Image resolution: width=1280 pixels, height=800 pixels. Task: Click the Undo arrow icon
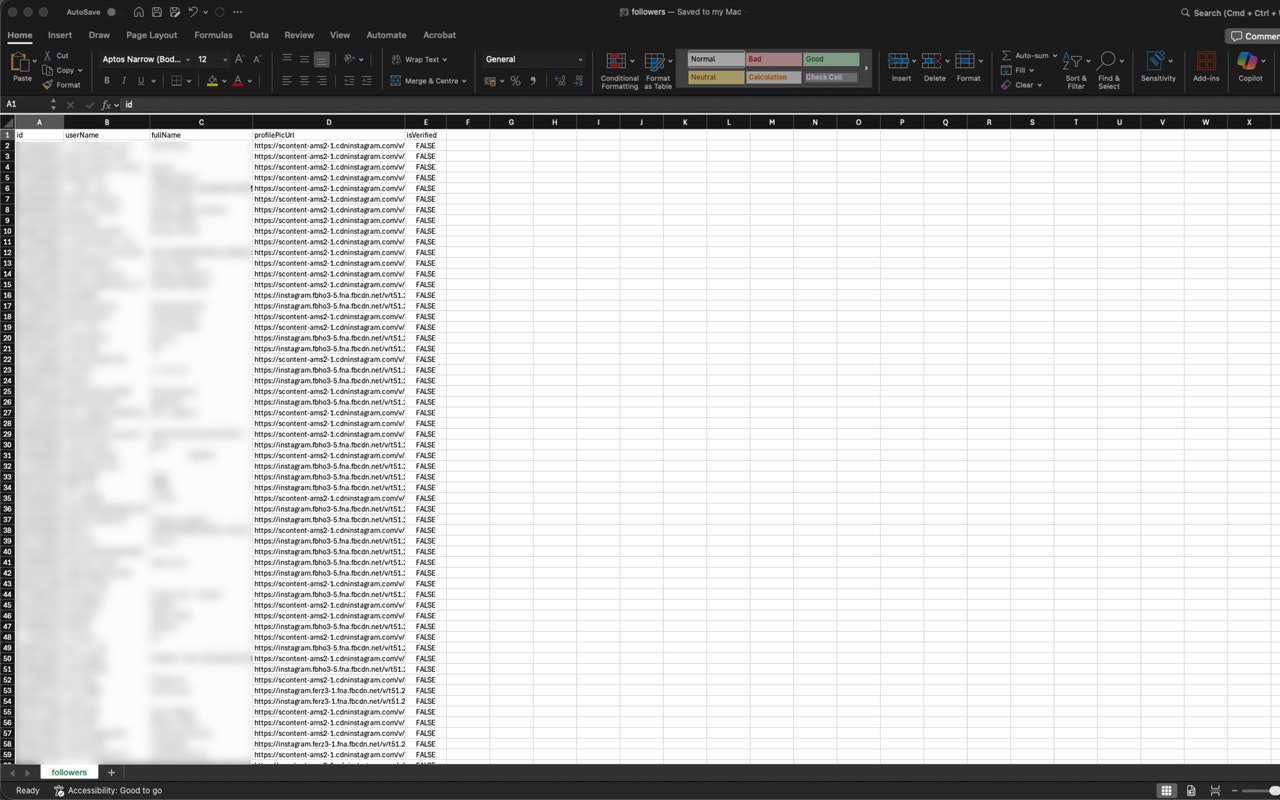coord(193,12)
